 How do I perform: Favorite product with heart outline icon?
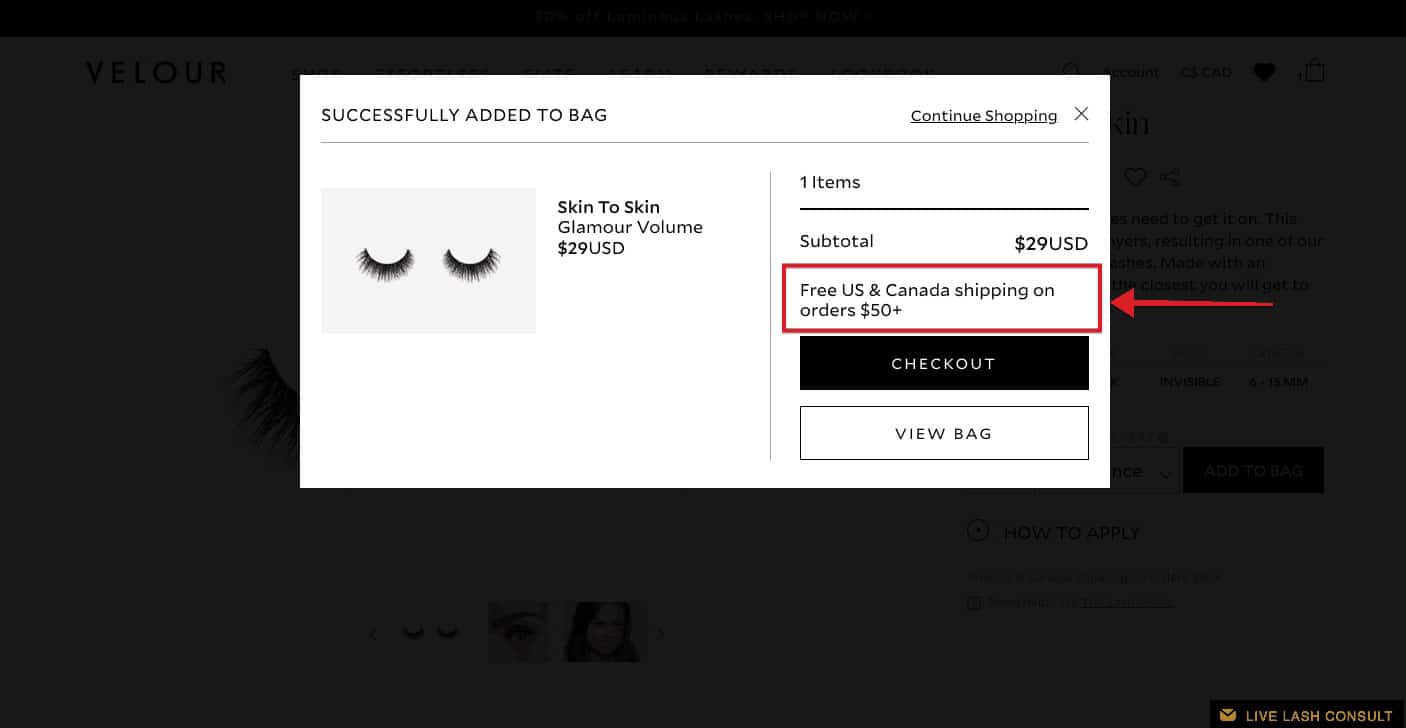[1135, 177]
